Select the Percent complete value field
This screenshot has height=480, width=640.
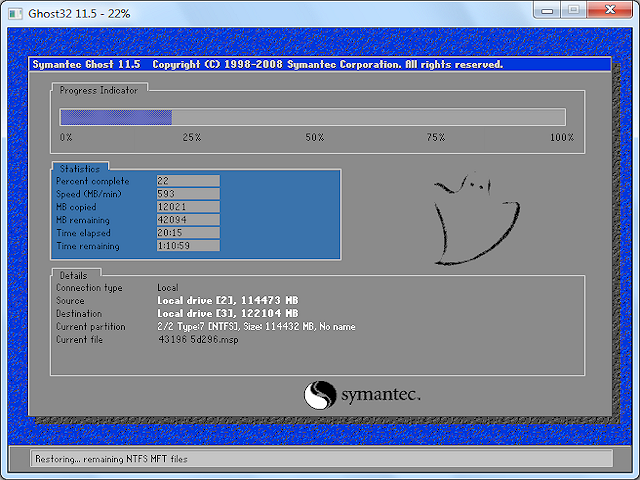pos(187,181)
